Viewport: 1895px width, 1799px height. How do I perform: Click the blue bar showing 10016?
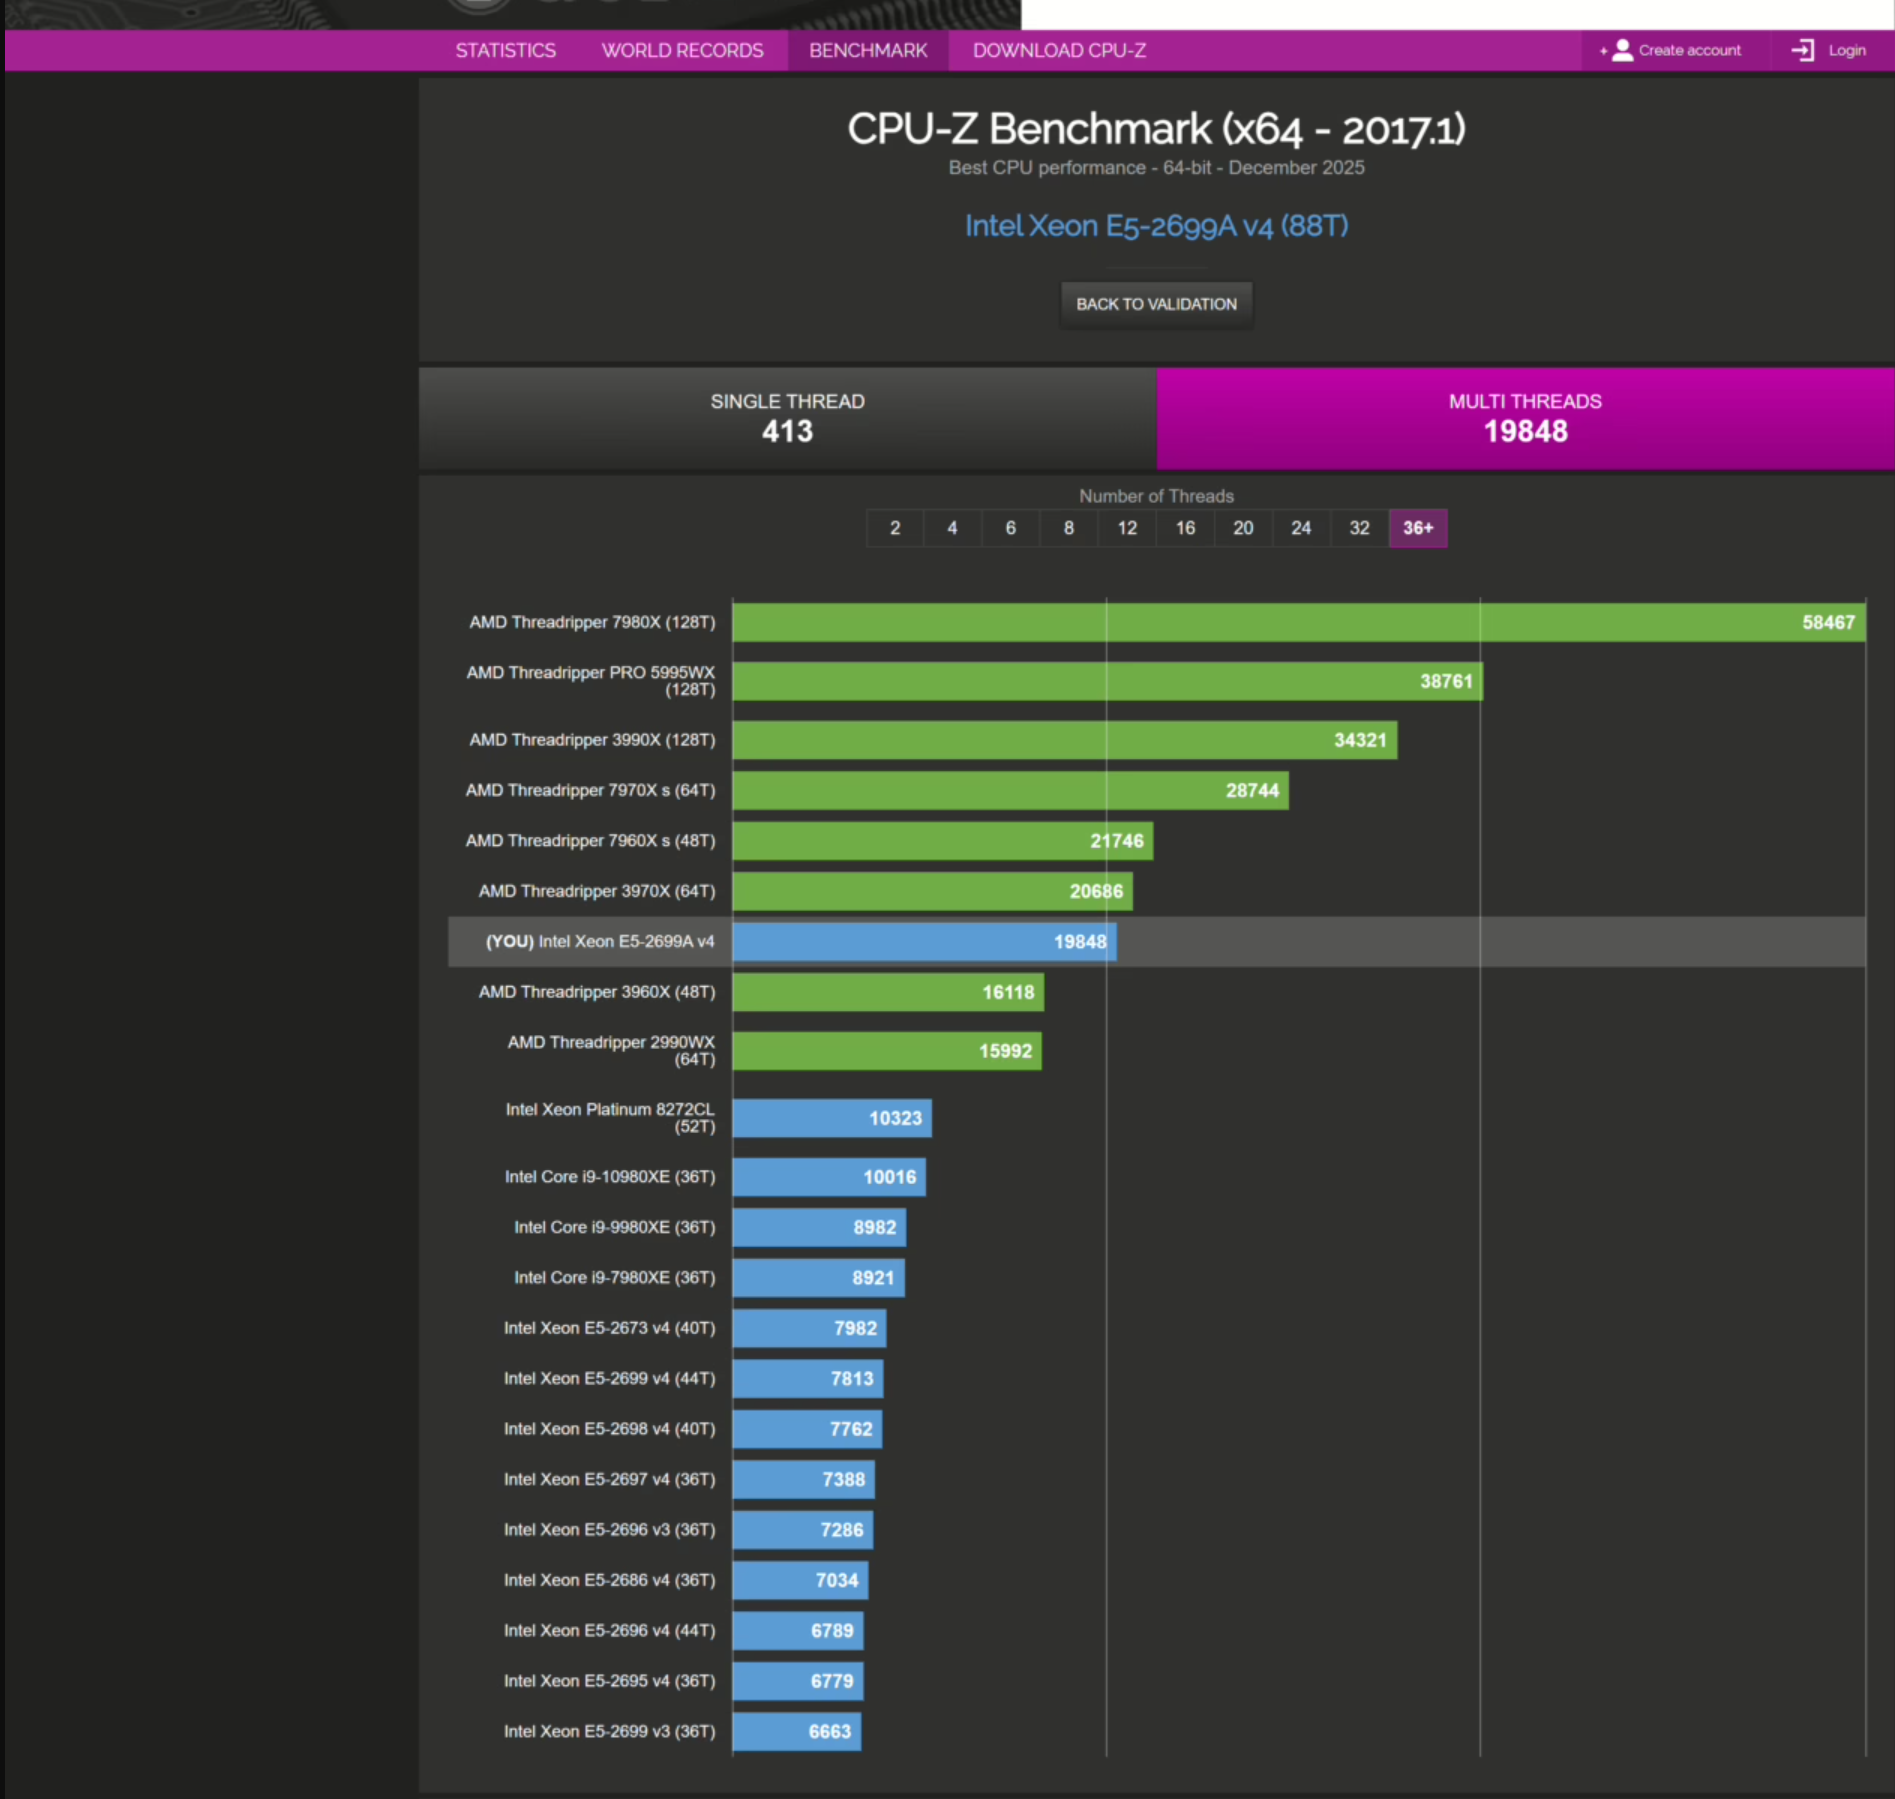829,1177
